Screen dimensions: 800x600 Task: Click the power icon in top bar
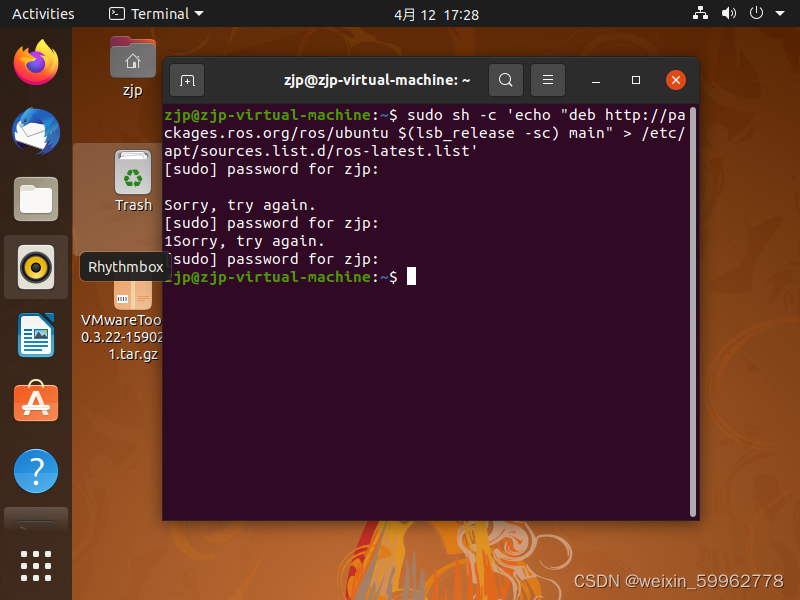756,13
